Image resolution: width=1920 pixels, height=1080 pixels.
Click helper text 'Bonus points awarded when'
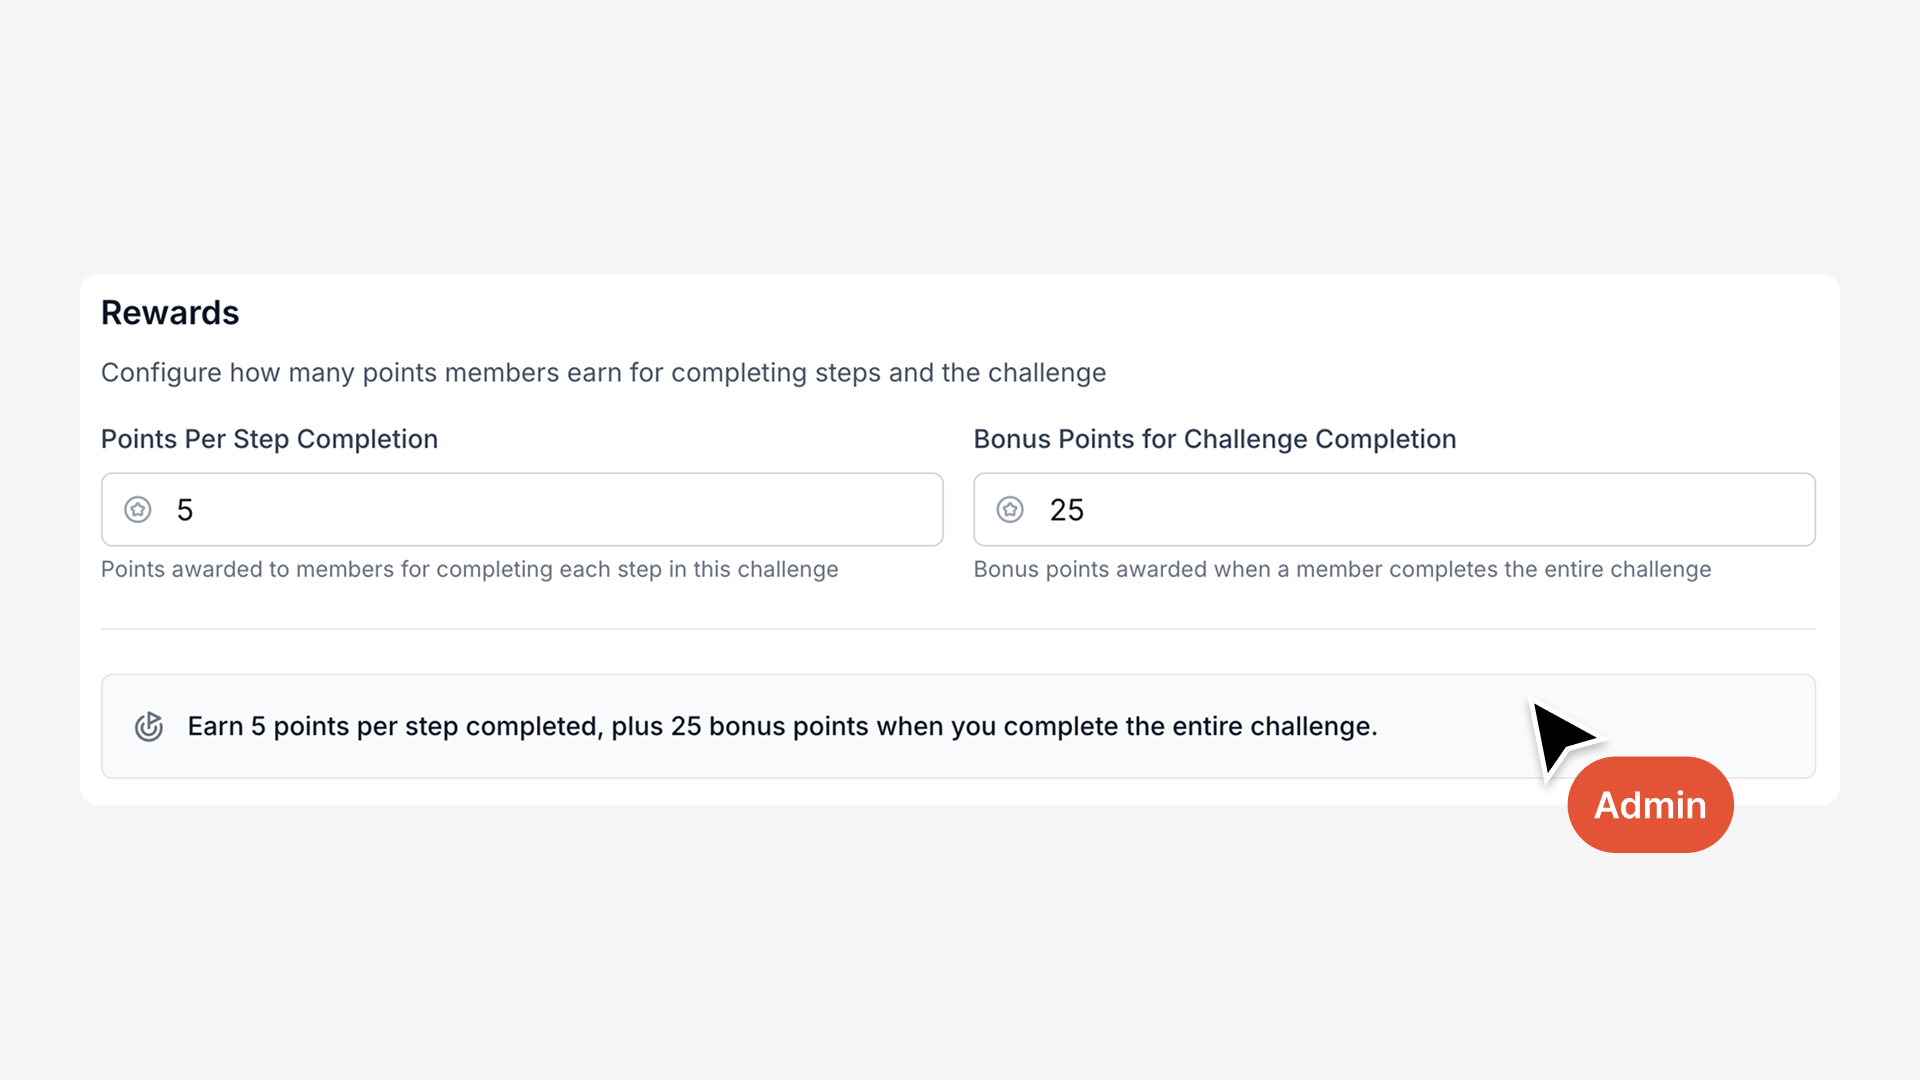pyautogui.click(x=1342, y=569)
